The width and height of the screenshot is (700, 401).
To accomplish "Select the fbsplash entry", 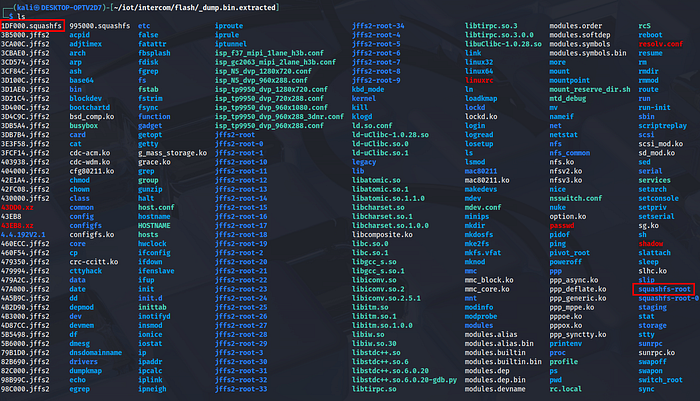I will click(154, 53).
